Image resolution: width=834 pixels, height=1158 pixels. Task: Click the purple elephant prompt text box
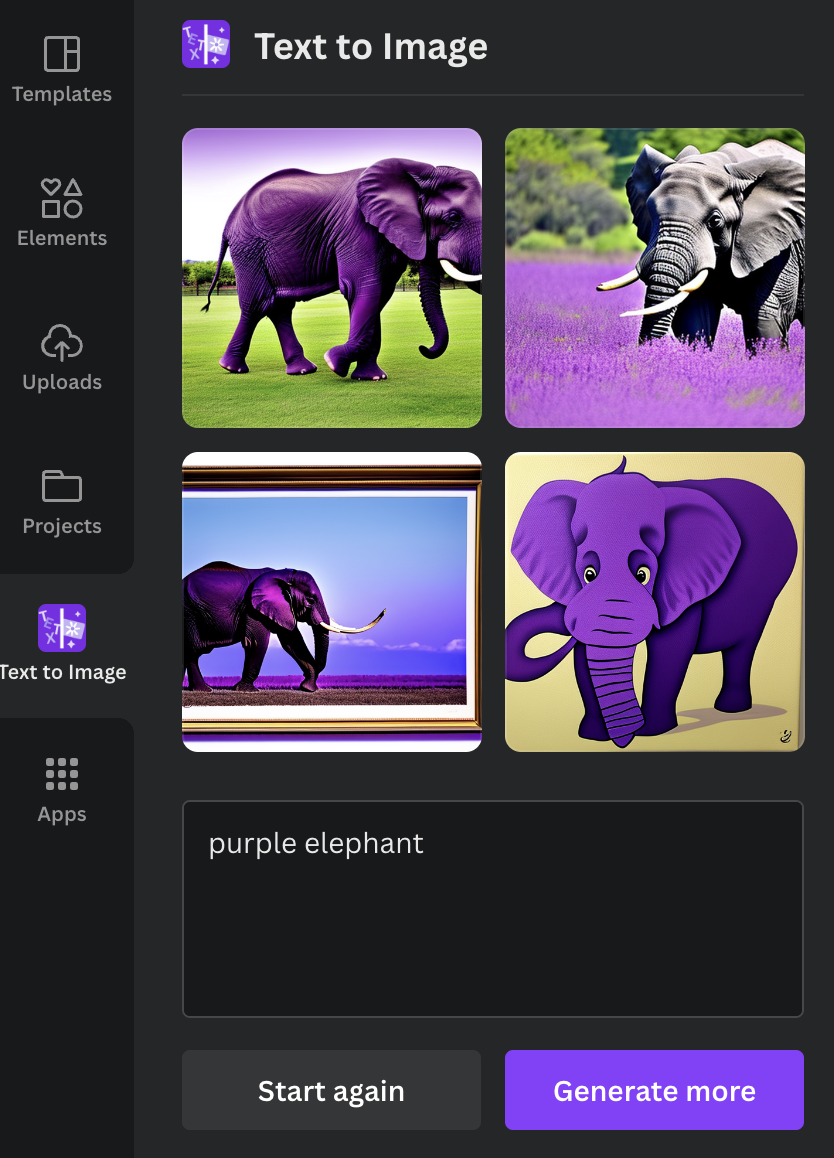point(493,909)
